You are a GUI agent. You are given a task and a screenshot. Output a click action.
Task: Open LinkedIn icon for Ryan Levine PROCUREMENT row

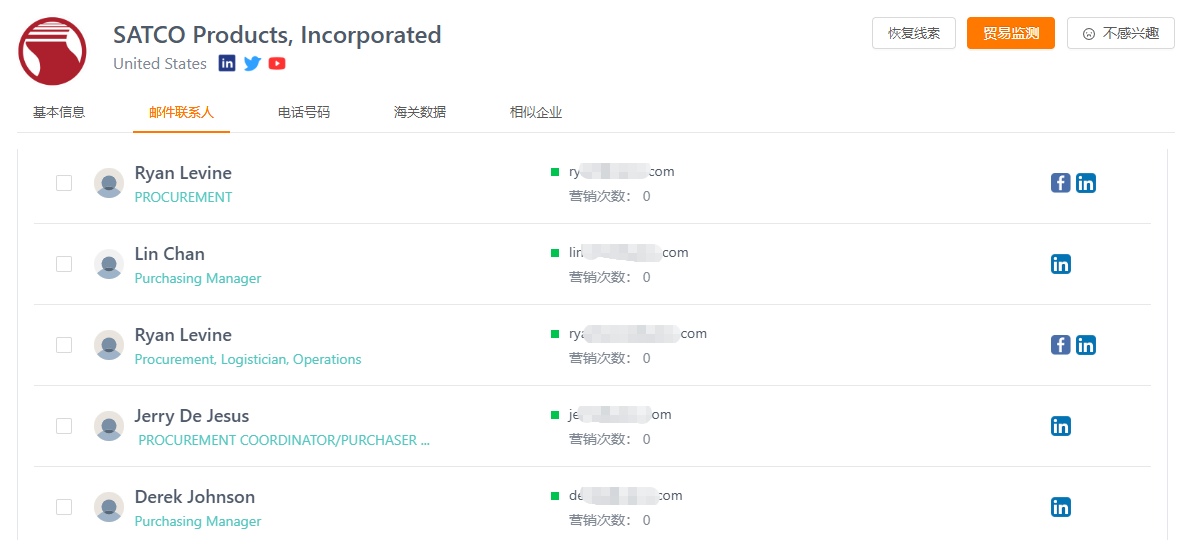tap(1086, 183)
